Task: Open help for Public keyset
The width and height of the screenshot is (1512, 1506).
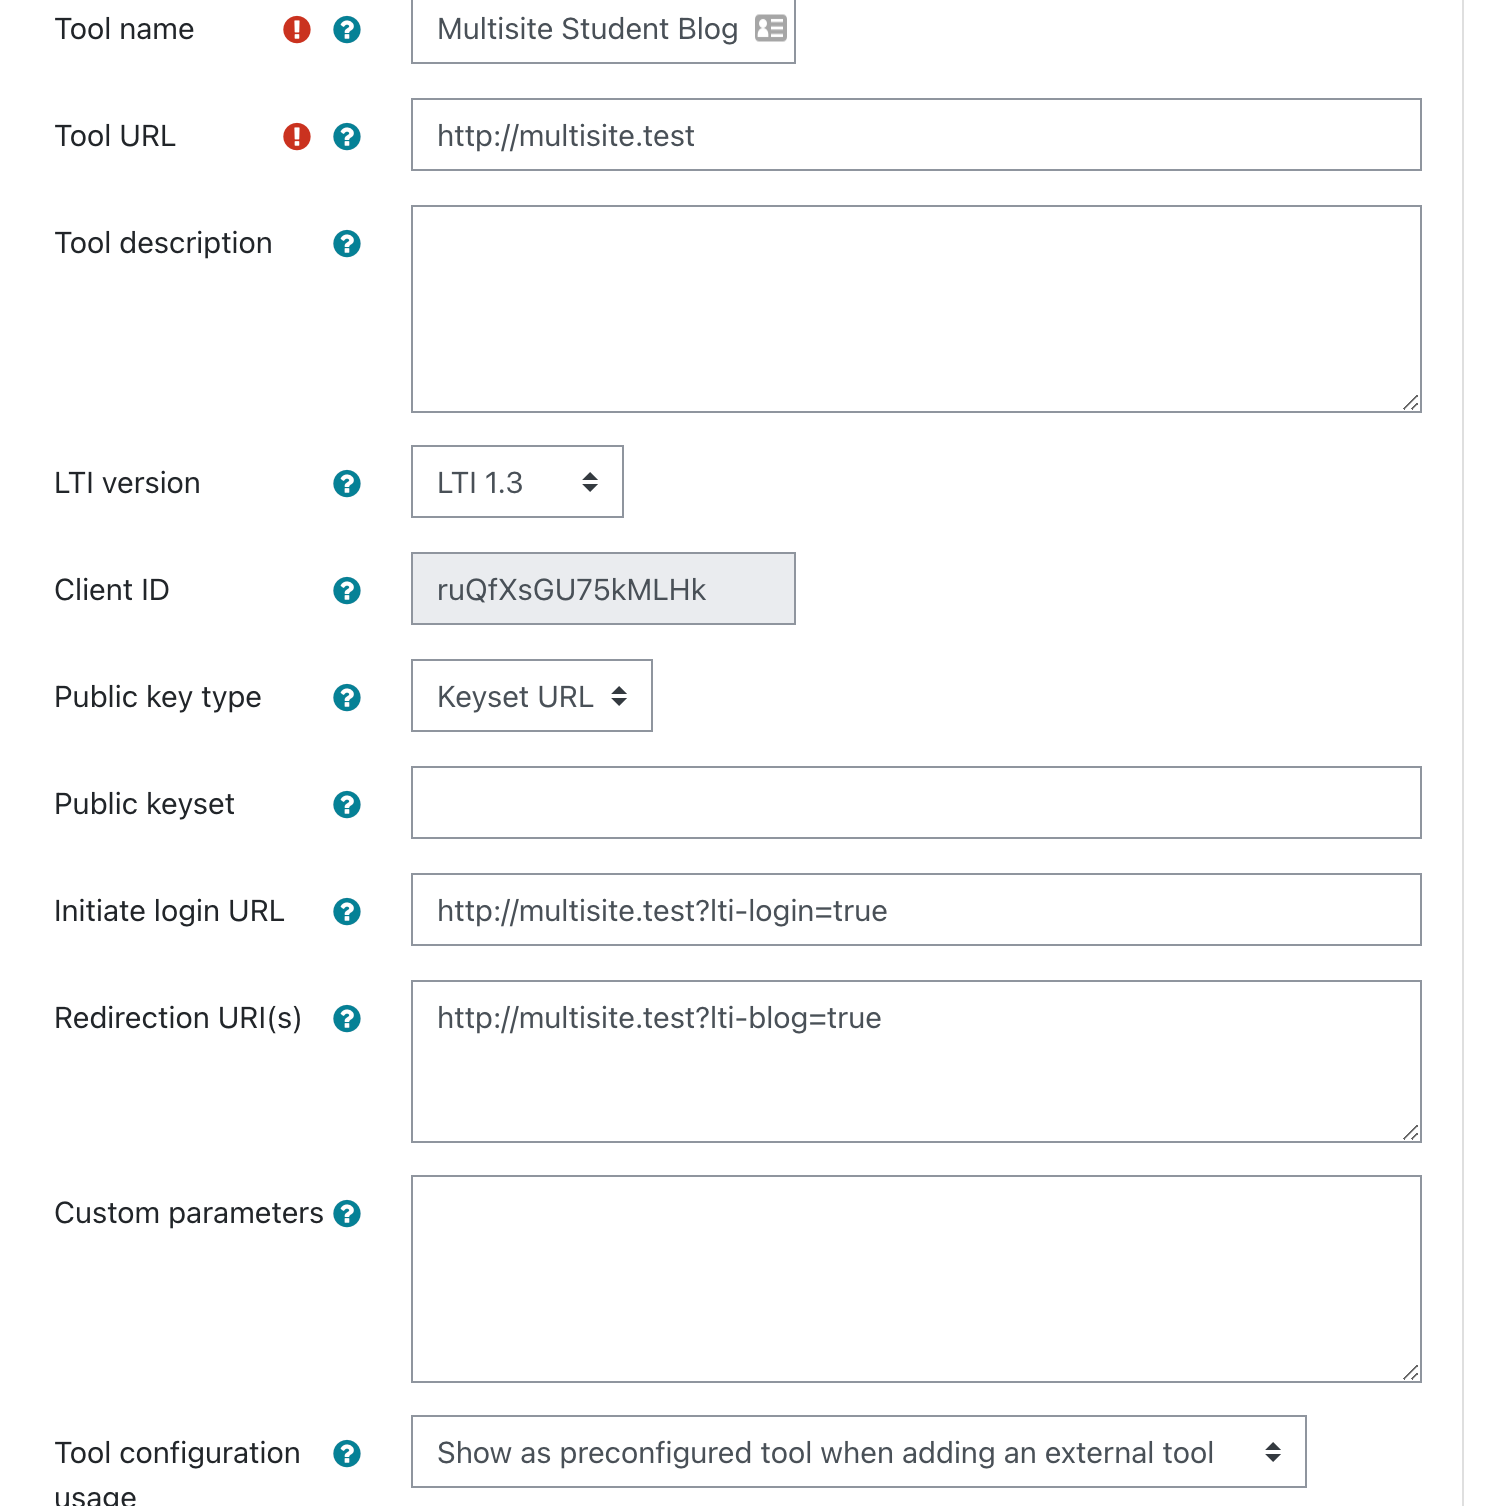Action: click(347, 805)
